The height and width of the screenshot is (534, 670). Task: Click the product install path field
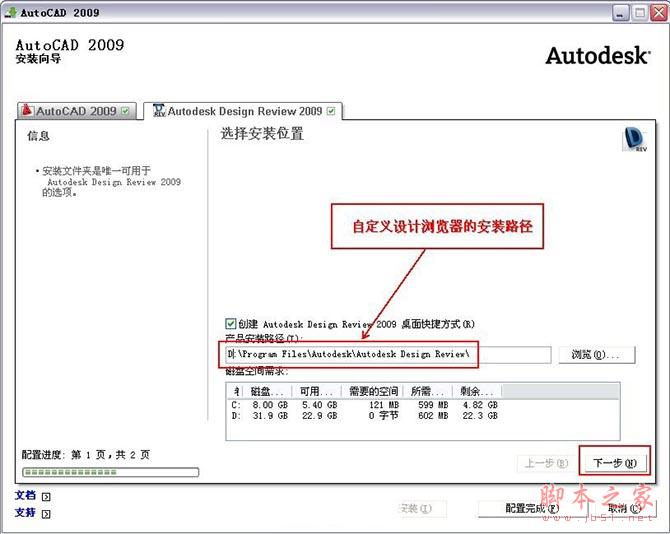(x=388, y=355)
